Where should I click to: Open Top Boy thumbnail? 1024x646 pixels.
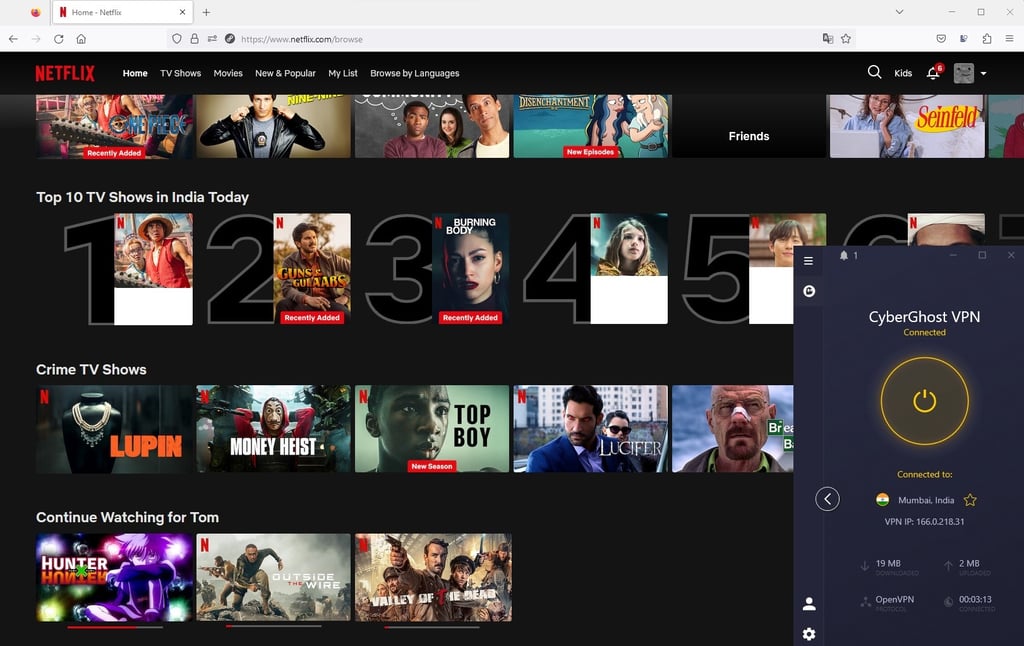point(432,428)
